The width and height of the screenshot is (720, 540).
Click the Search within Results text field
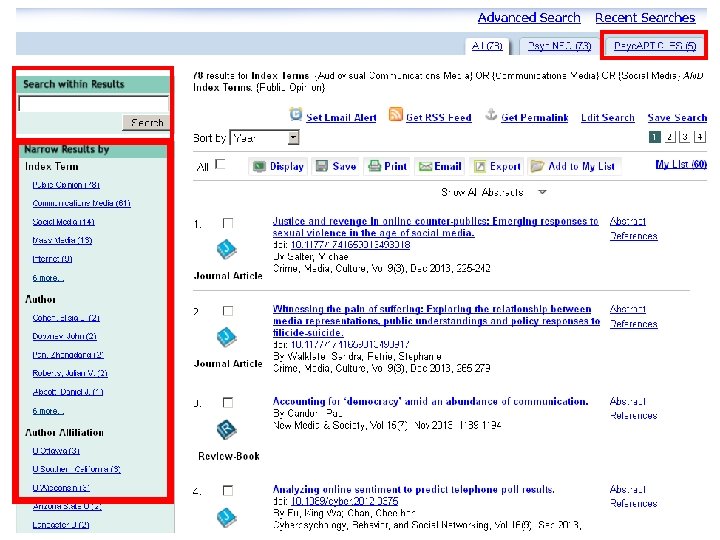[94, 103]
